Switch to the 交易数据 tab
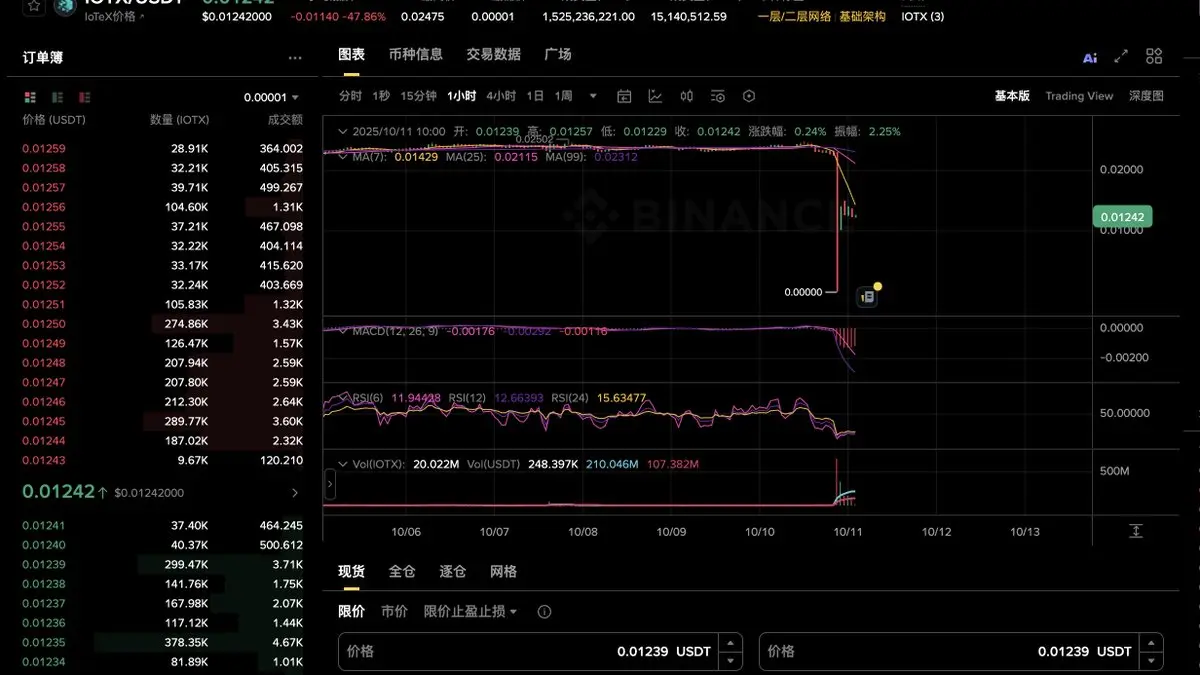Image resolution: width=1200 pixels, height=675 pixels. click(493, 54)
